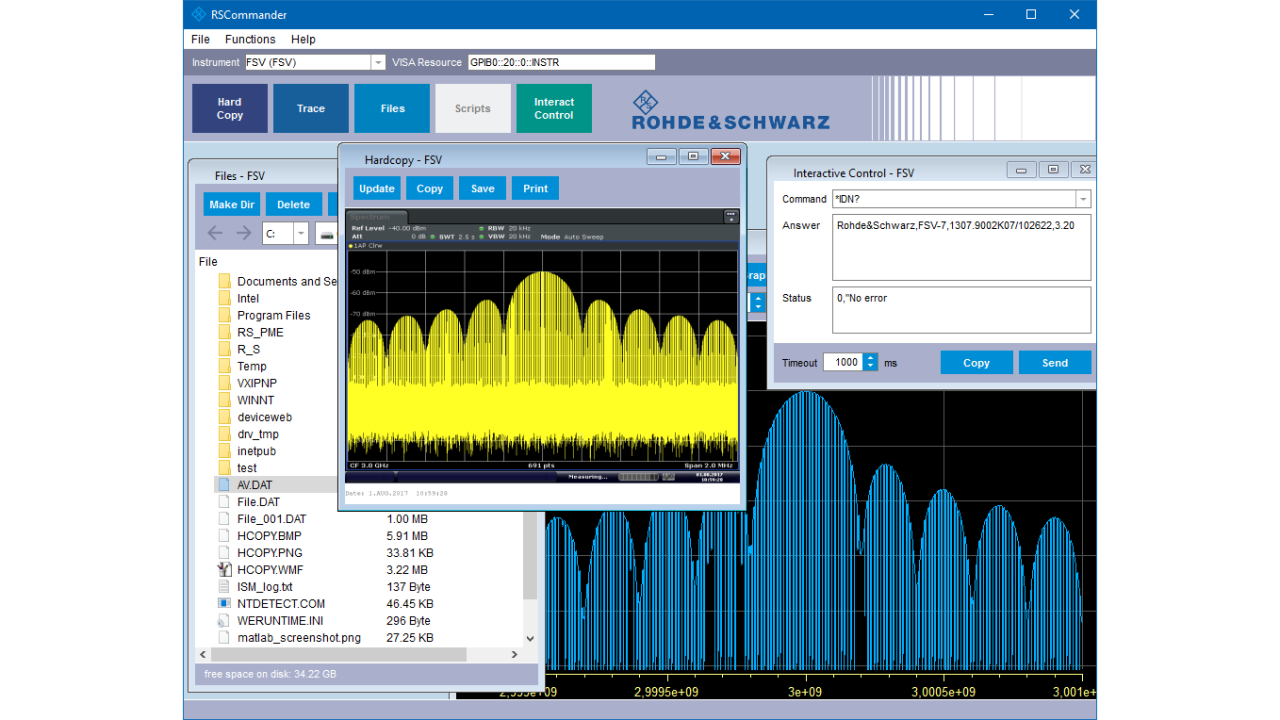Click the folder icon beside Documents and Se

[224, 281]
